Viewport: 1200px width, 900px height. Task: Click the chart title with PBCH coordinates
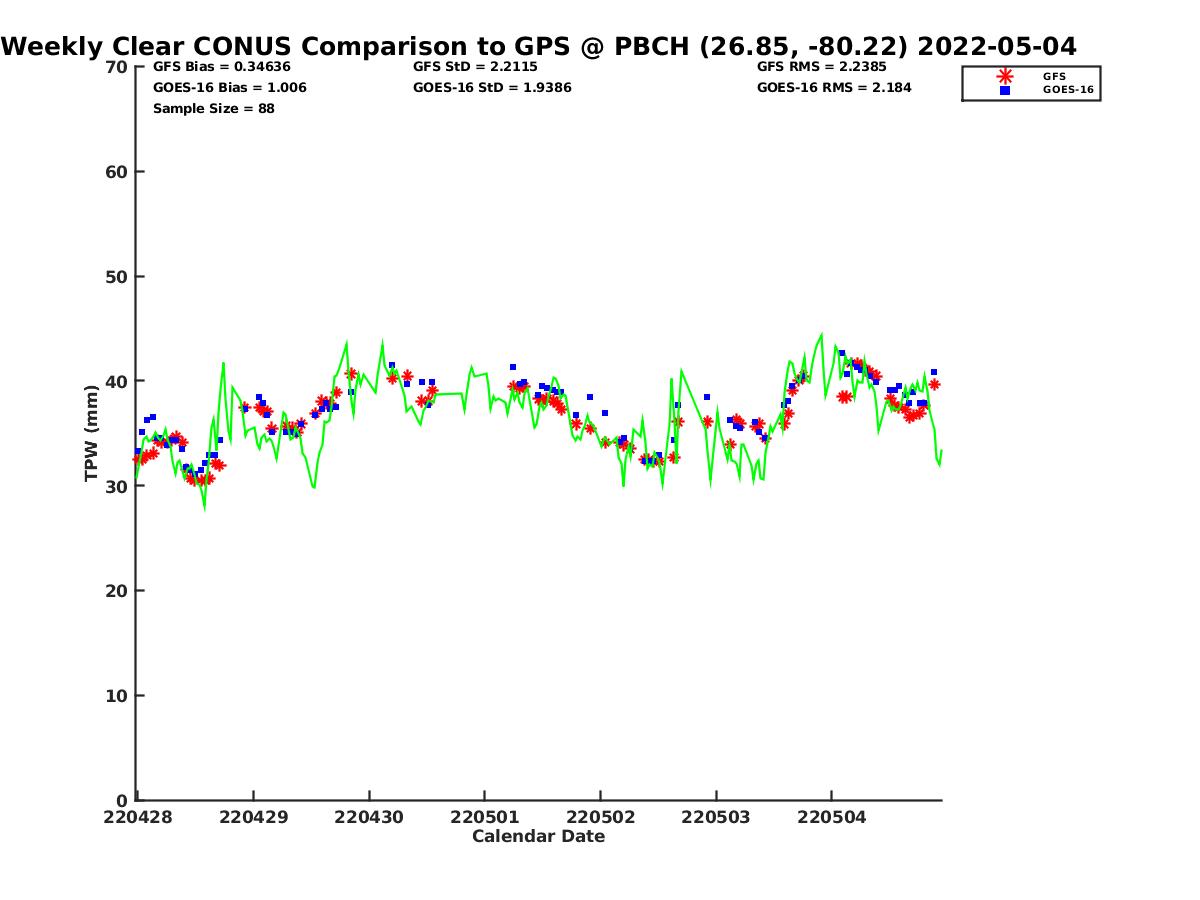(539, 47)
